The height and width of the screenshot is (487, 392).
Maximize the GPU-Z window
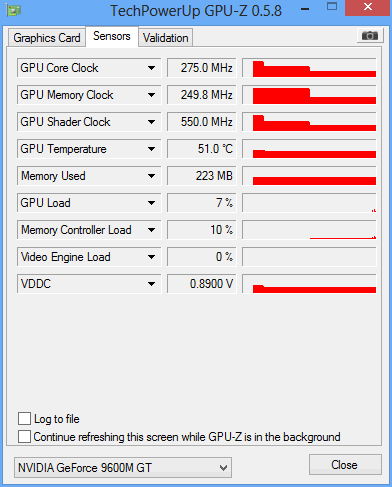332,7
